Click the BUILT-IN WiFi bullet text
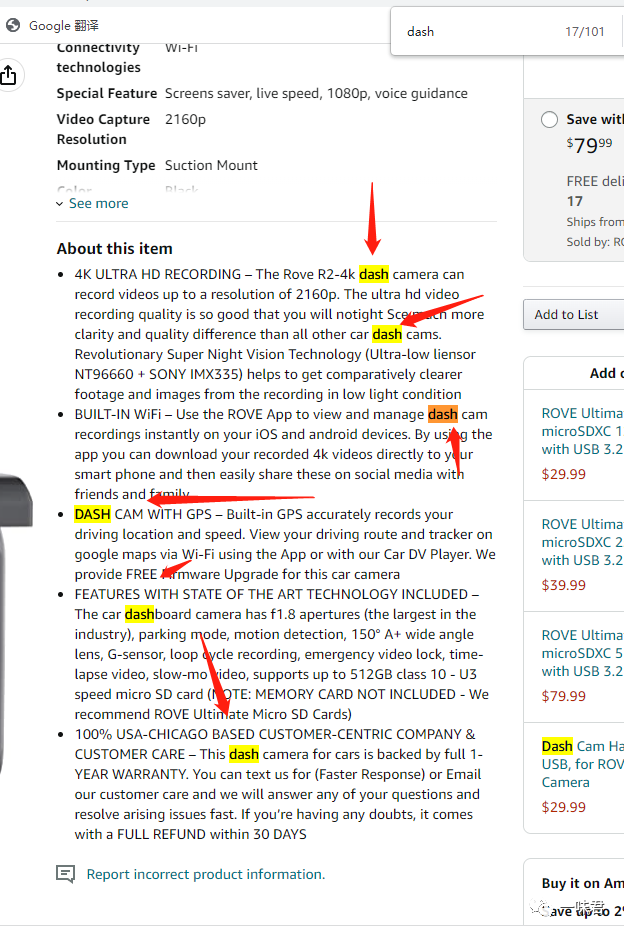Viewport: 624px width, 934px height. click(283, 454)
